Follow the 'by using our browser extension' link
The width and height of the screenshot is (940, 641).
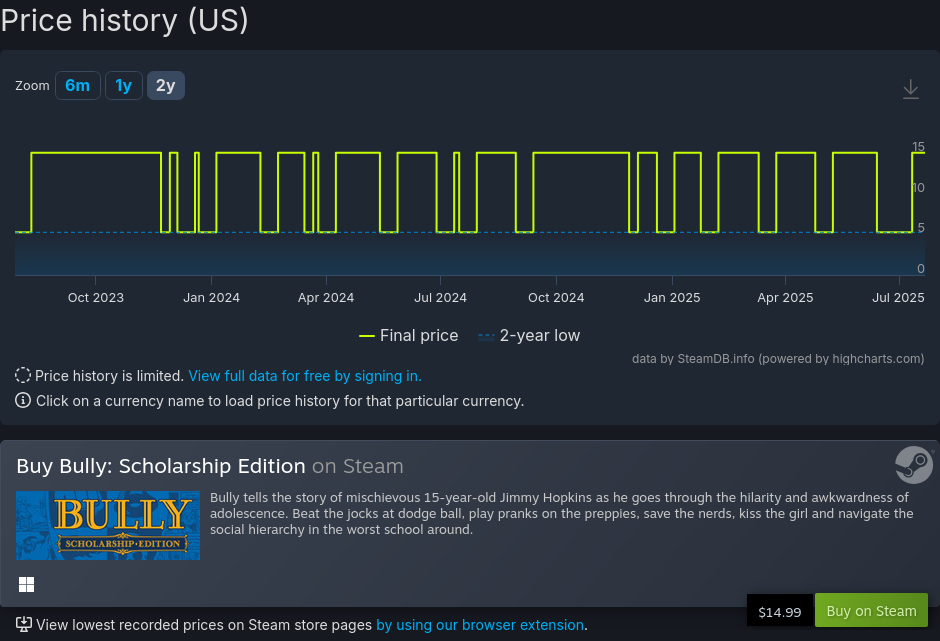pos(480,625)
